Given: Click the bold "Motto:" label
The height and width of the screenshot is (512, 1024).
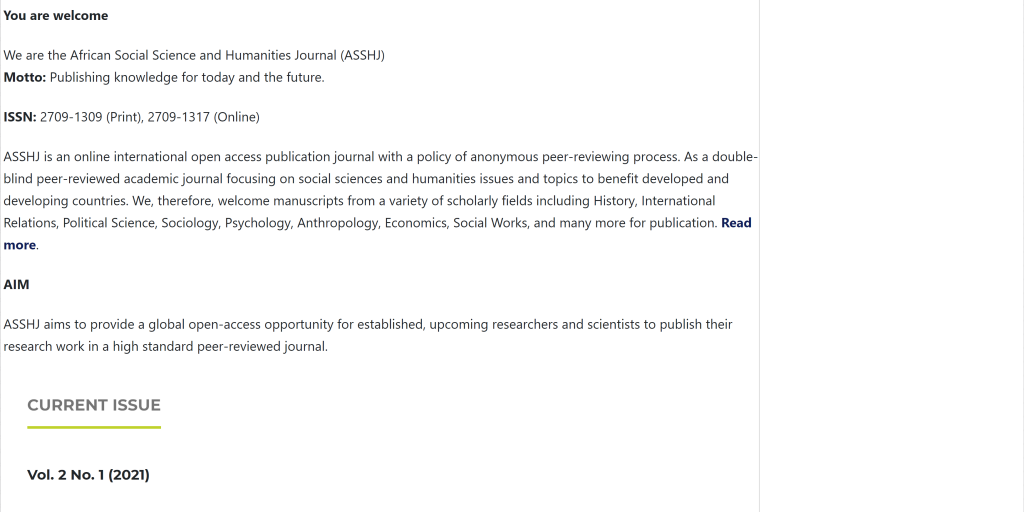Looking at the screenshot, I should tap(25, 77).
